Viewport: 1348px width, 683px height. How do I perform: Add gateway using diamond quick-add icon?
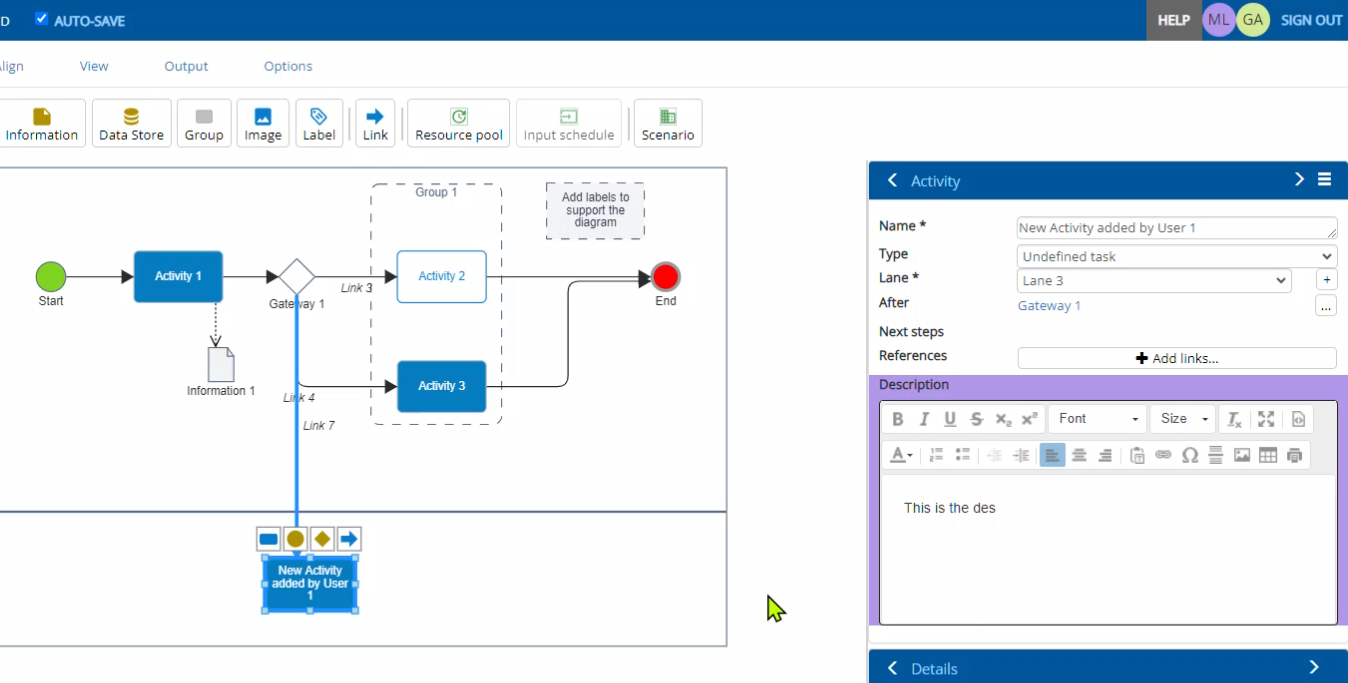pos(322,540)
